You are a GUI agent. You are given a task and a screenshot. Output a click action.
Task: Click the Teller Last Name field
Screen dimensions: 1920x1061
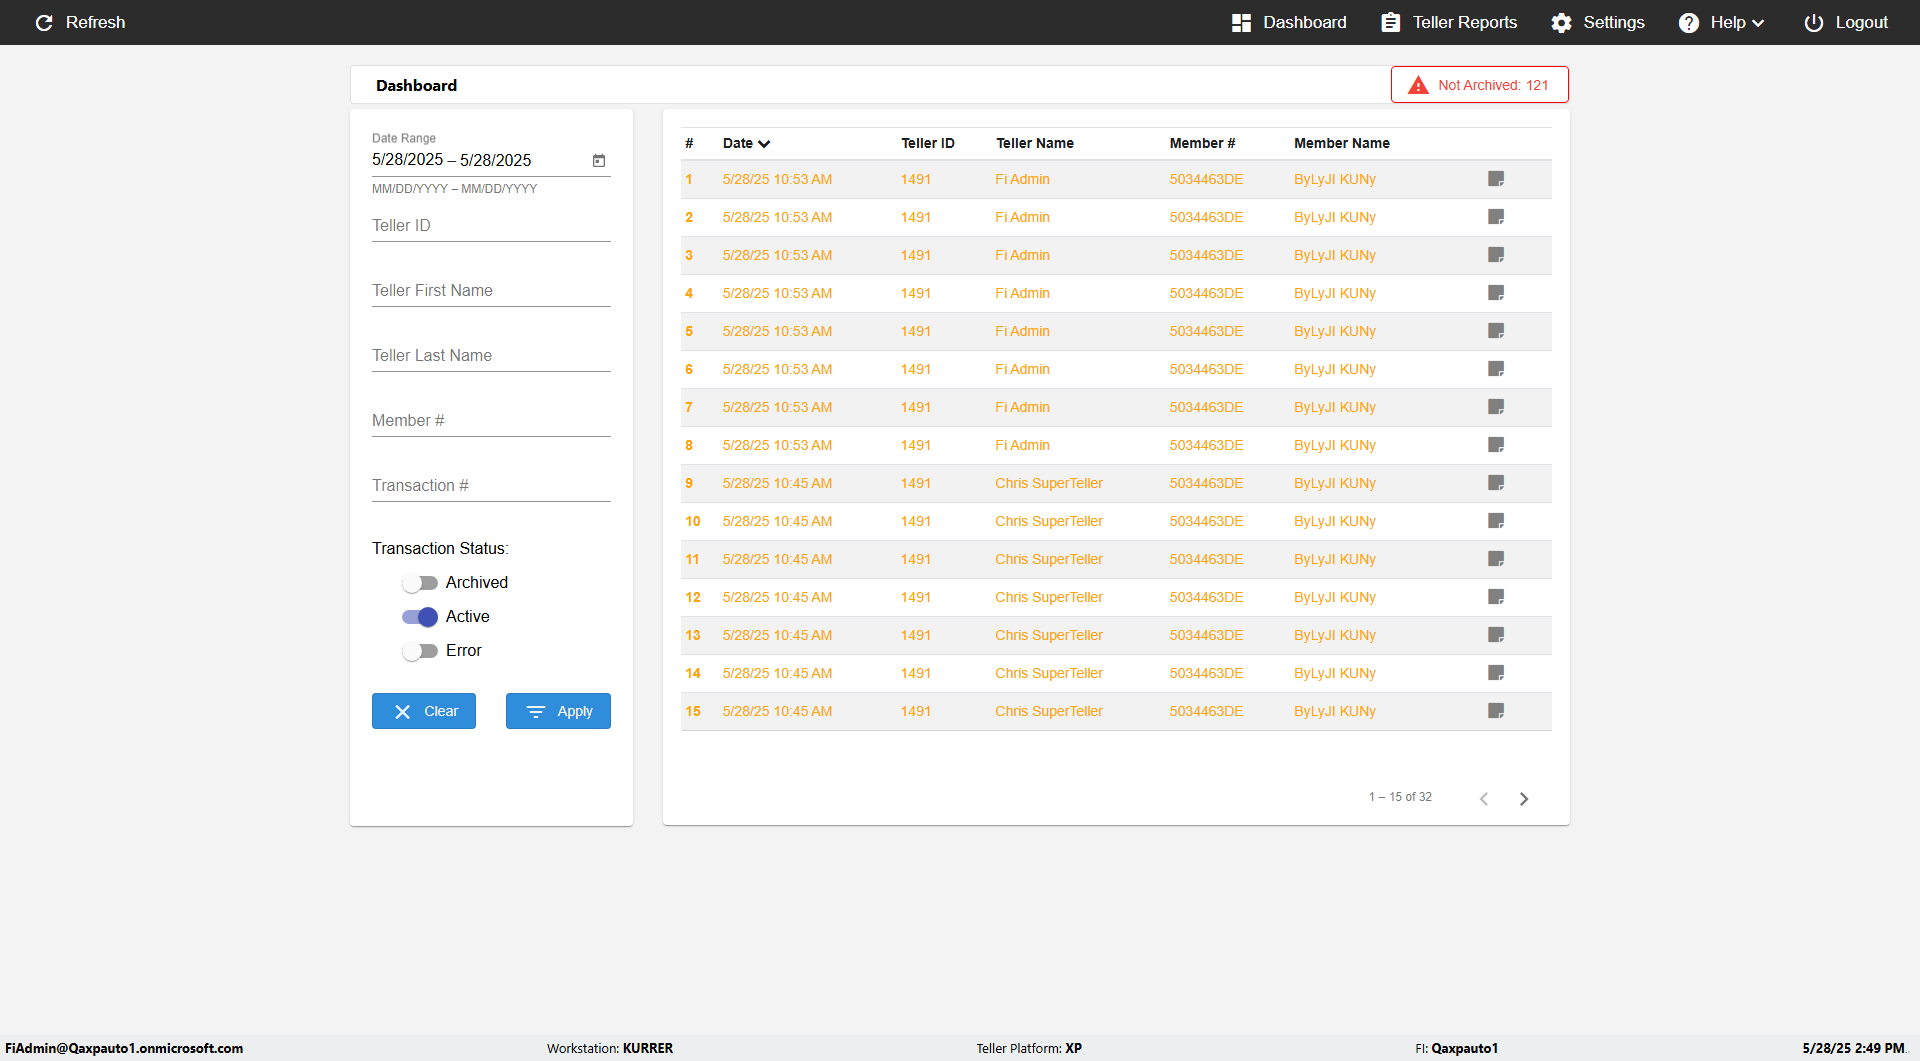point(491,356)
